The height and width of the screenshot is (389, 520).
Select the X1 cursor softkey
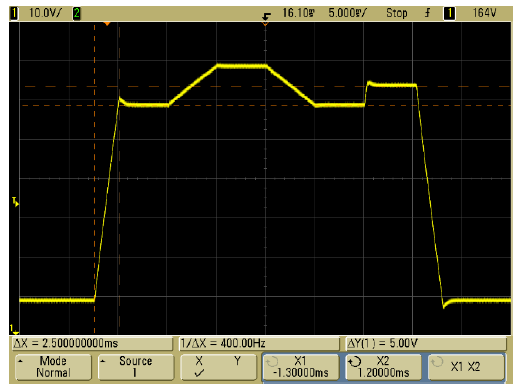pos(301,367)
